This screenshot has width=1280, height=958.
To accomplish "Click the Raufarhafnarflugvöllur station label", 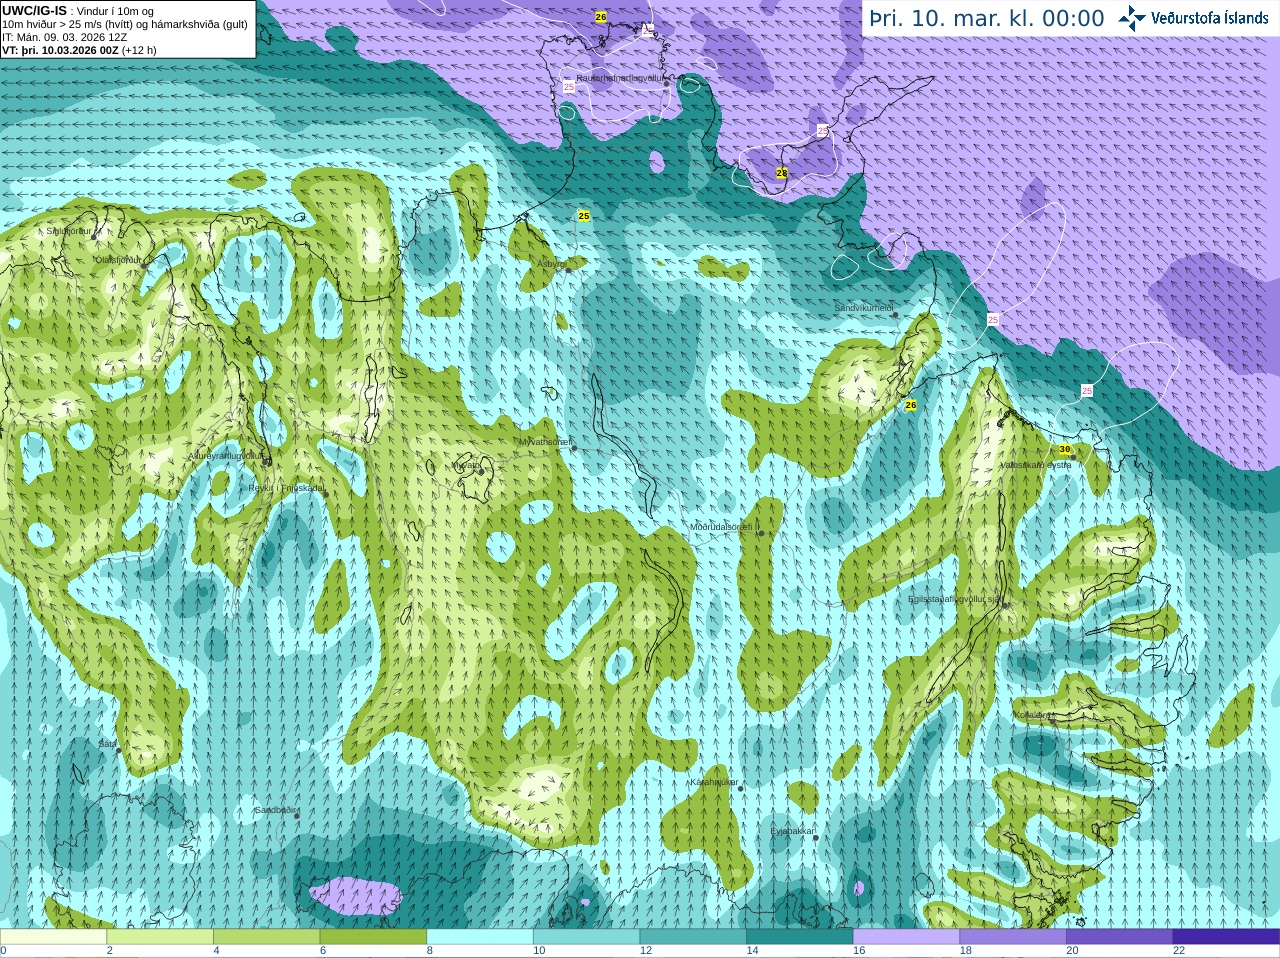I will (620, 78).
